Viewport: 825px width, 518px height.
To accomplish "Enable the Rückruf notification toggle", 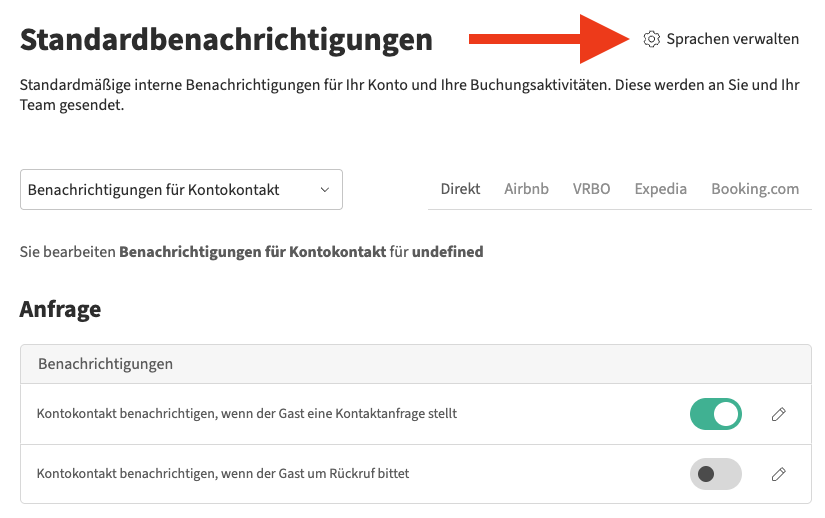I will tap(716, 474).
